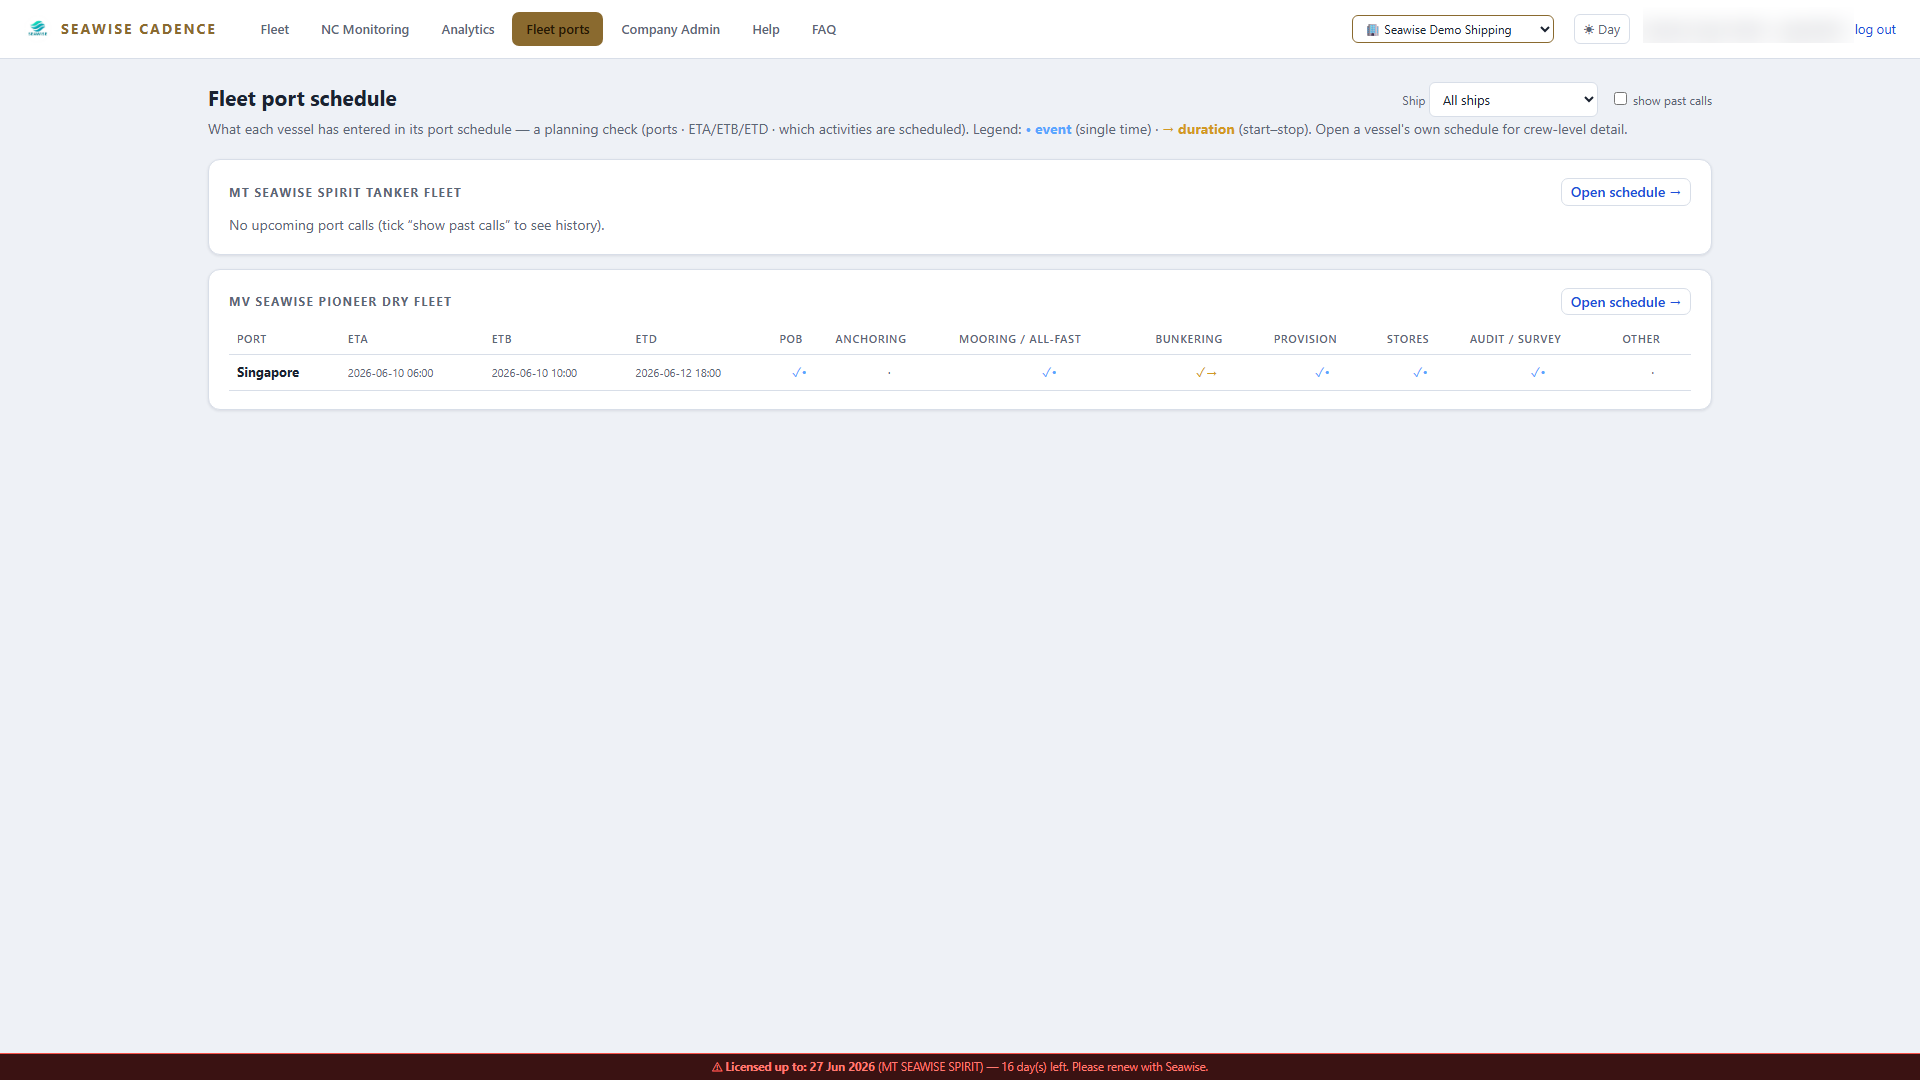Screen dimensions: 1920x1080
Task: Click the PROVISION column header
Action: tap(1305, 339)
